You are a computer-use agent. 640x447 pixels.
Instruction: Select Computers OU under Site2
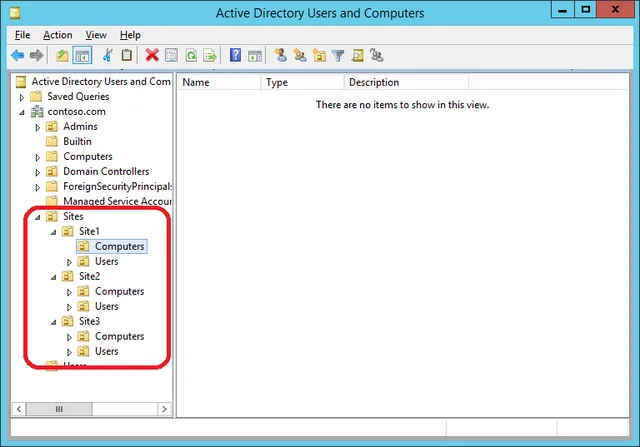119,291
